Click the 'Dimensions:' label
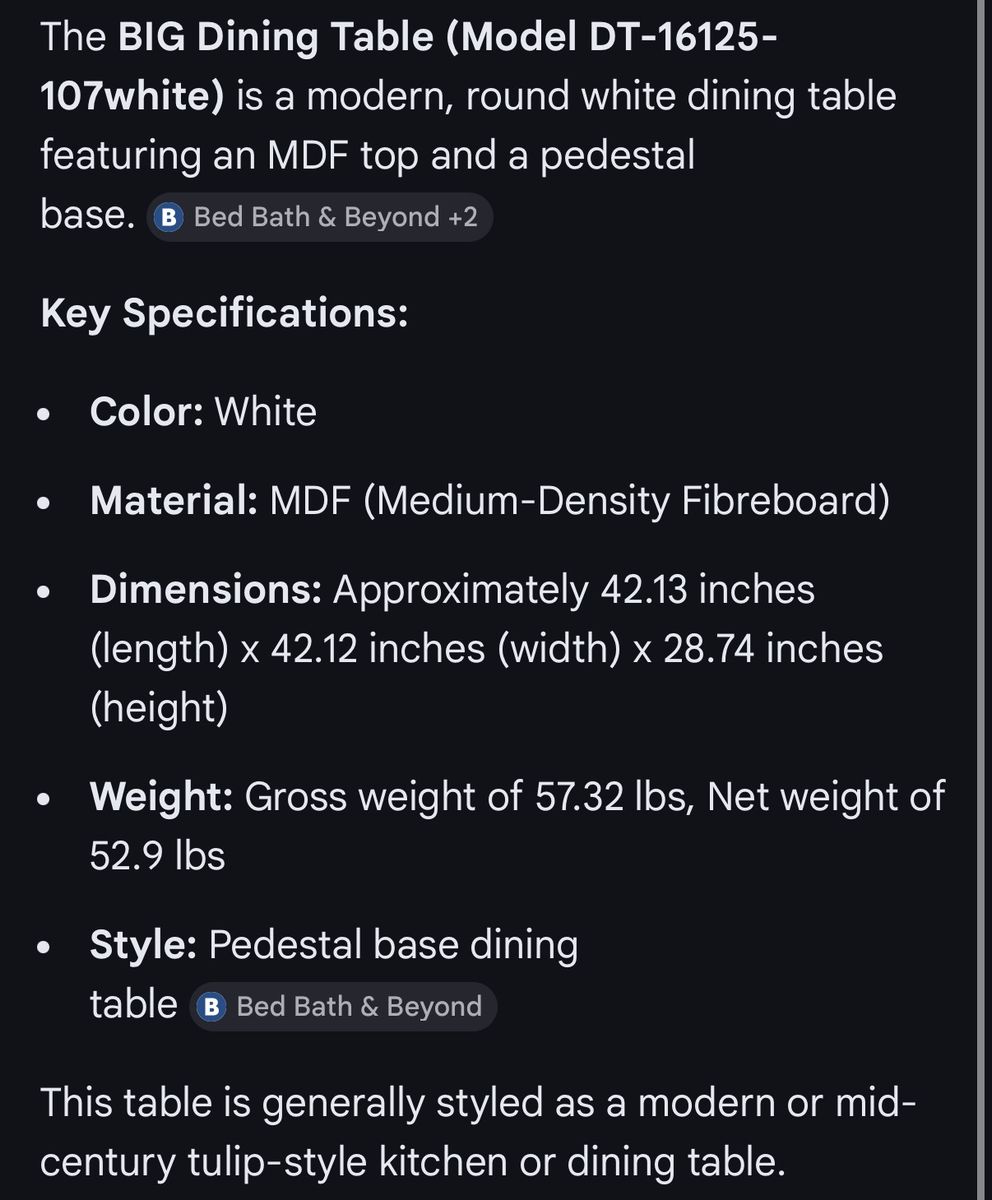992x1200 pixels. 205,590
